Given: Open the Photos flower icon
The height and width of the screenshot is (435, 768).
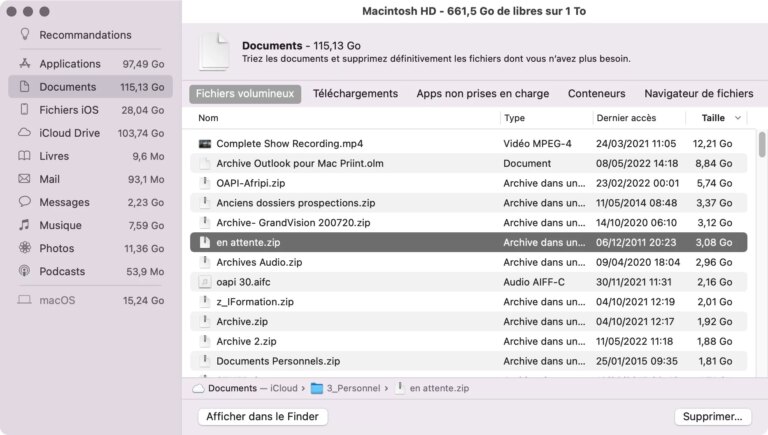Looking at the screenshot, I should [24, 248].
